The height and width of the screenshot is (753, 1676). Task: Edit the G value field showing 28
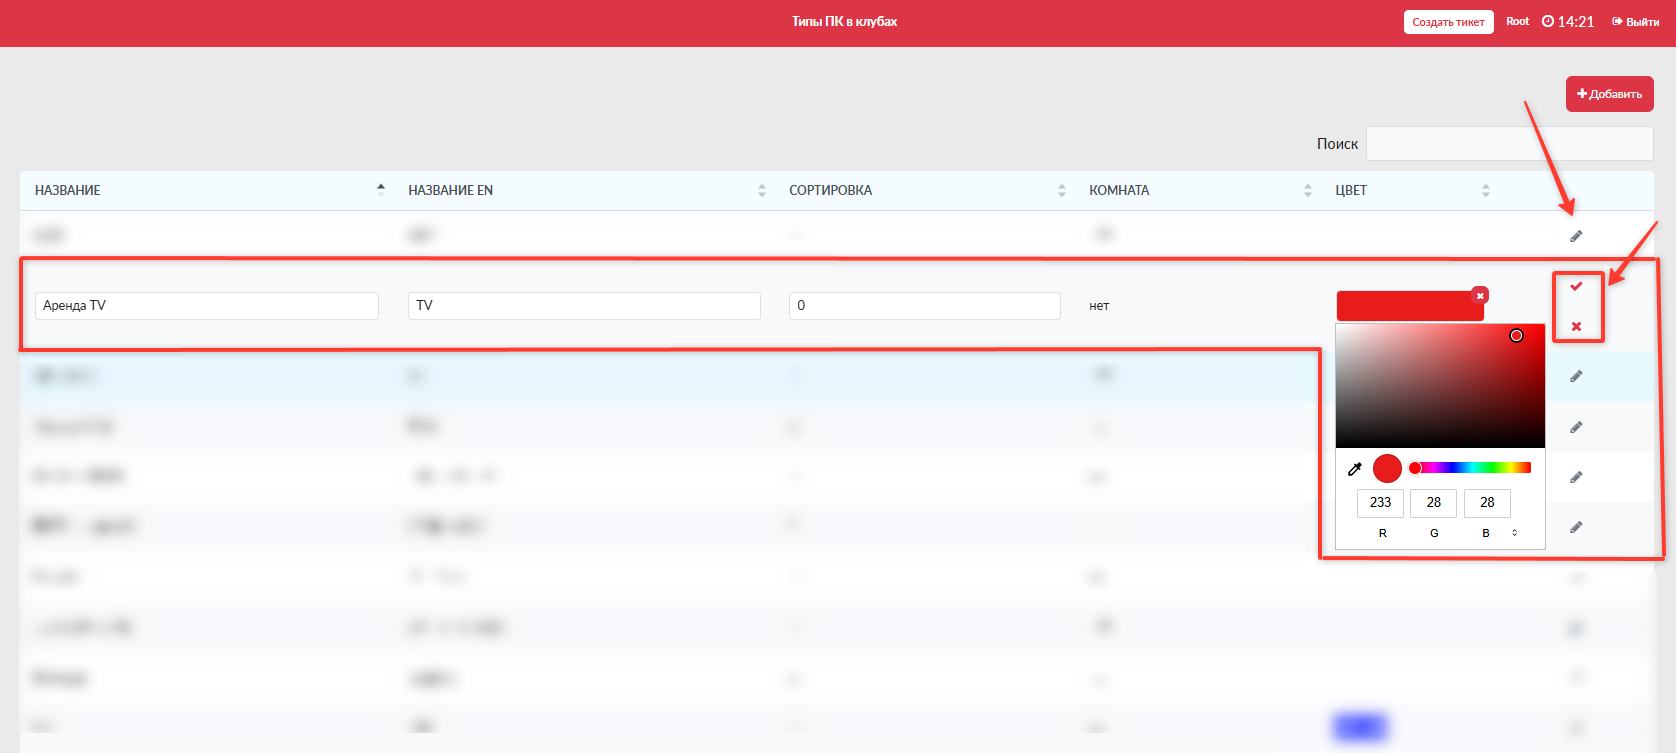pos(1434,503)
